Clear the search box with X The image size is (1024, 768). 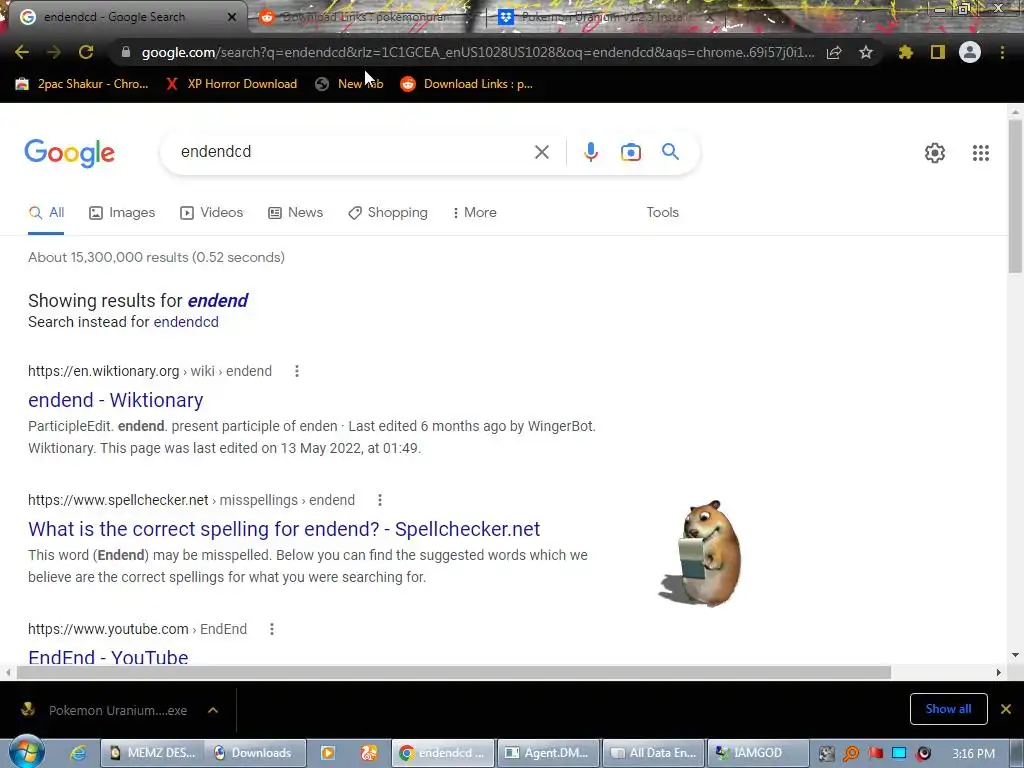pos(541,152)
